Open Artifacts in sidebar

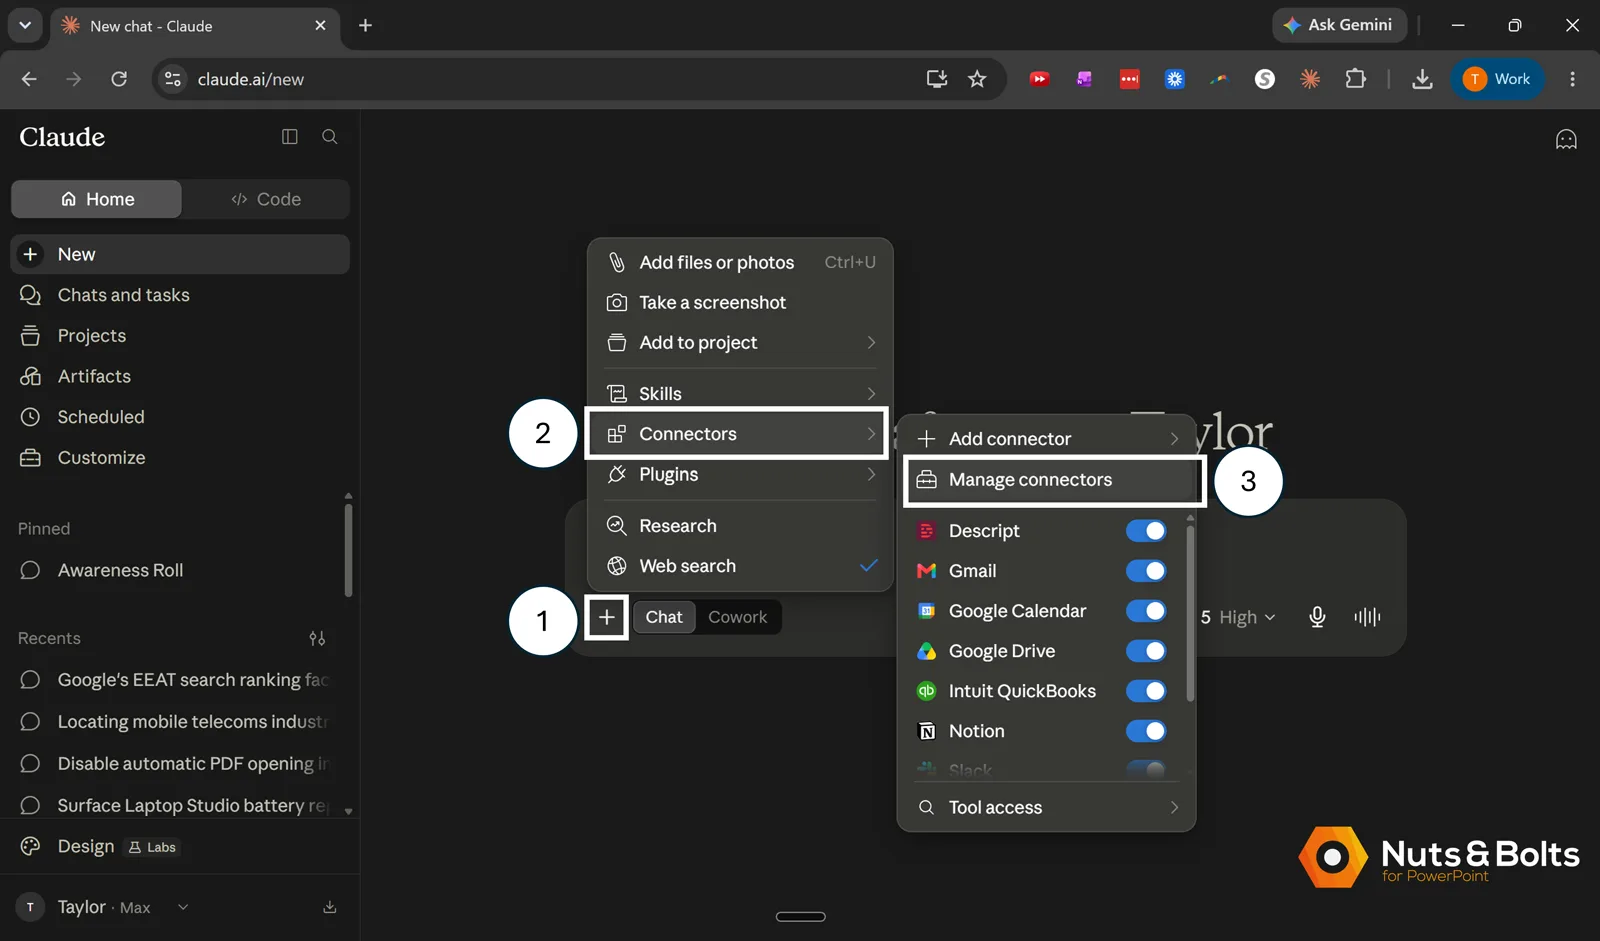(x=180, y=376)
